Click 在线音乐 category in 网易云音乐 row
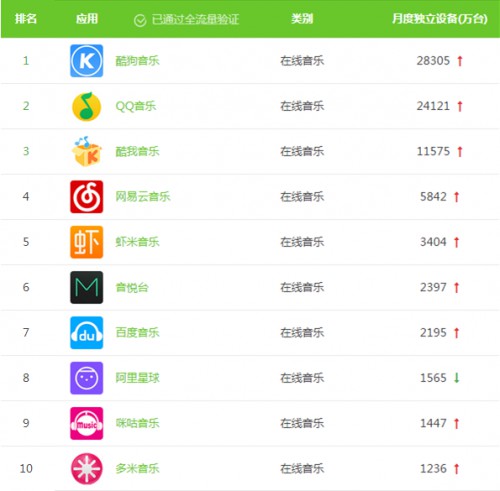The image size is (500, 491). coord(302,197)
